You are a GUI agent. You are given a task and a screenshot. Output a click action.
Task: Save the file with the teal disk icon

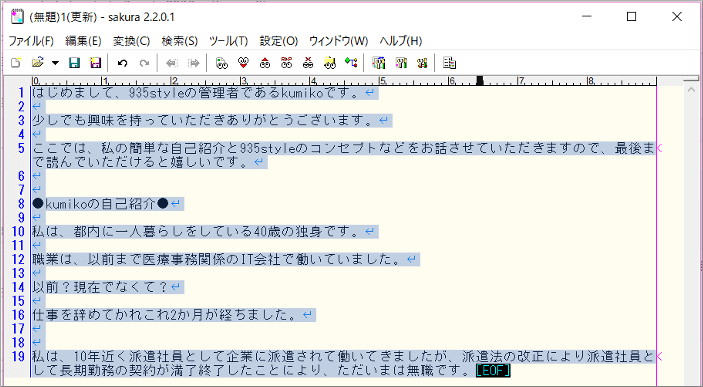(74, 63)
